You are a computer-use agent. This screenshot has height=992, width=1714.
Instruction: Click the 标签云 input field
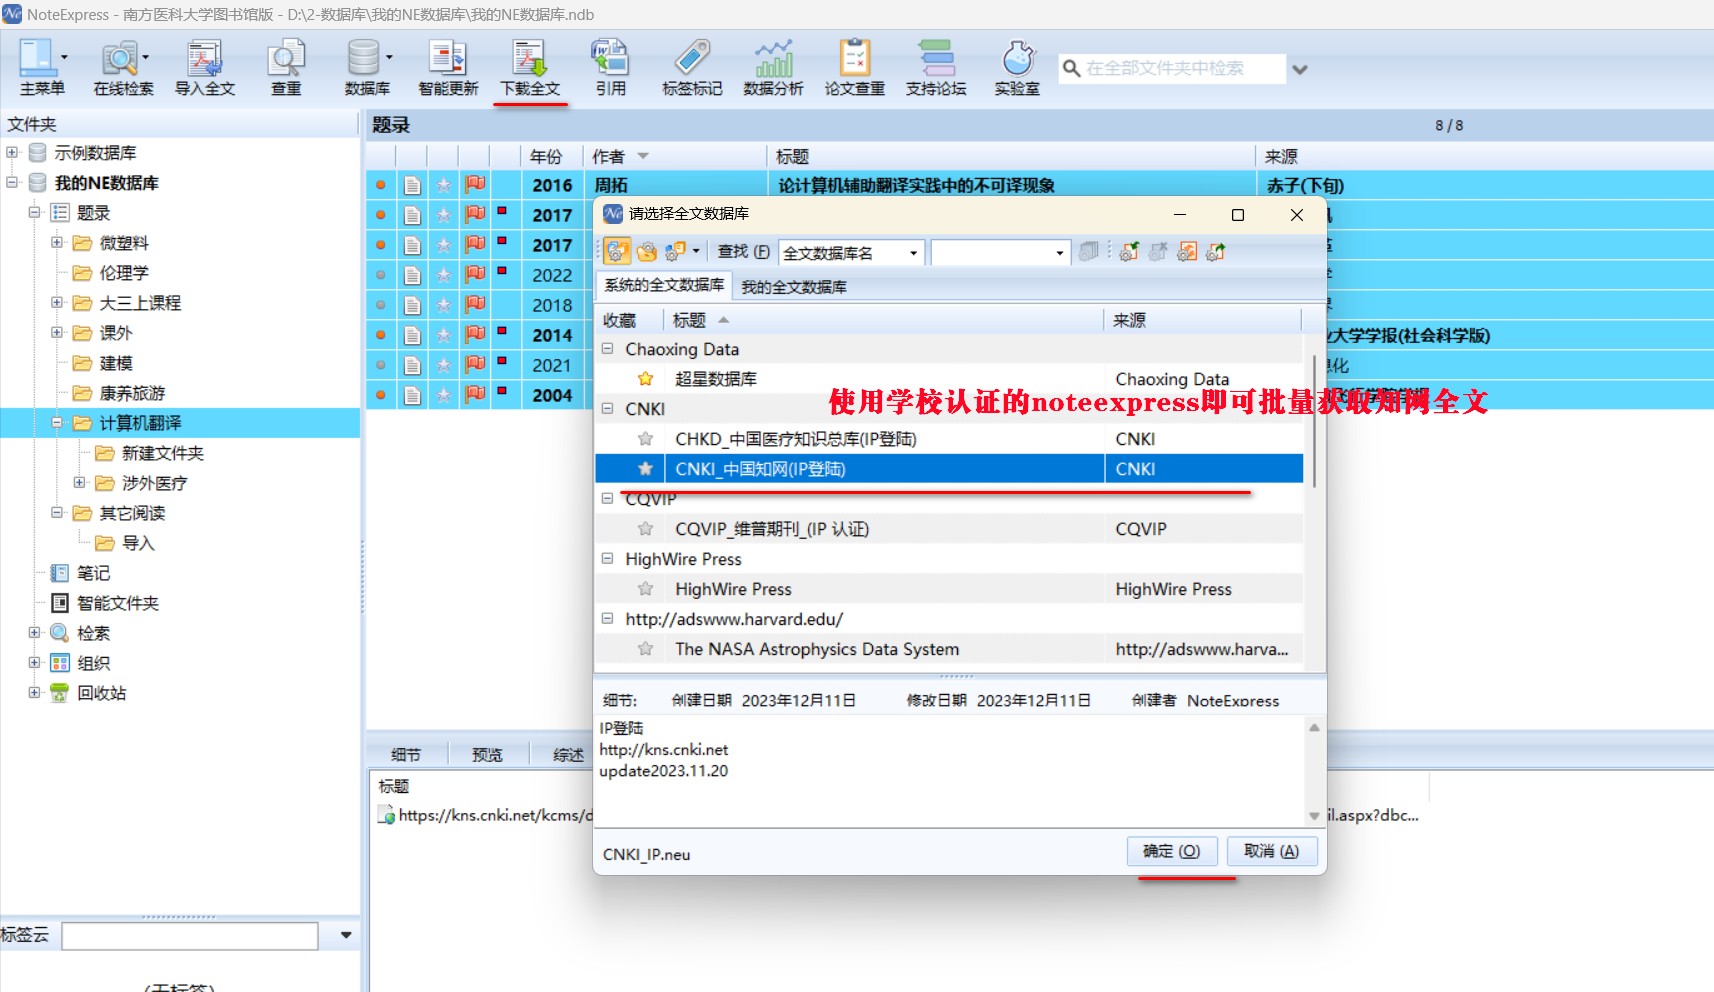(x=190, y=936)
